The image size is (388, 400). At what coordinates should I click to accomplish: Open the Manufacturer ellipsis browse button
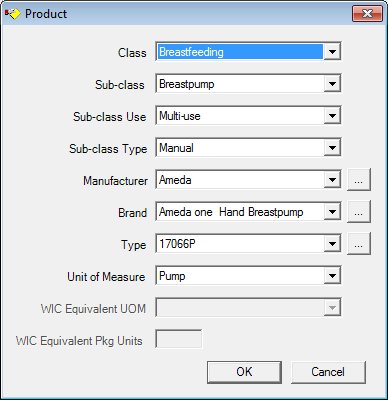pos(359,180)
